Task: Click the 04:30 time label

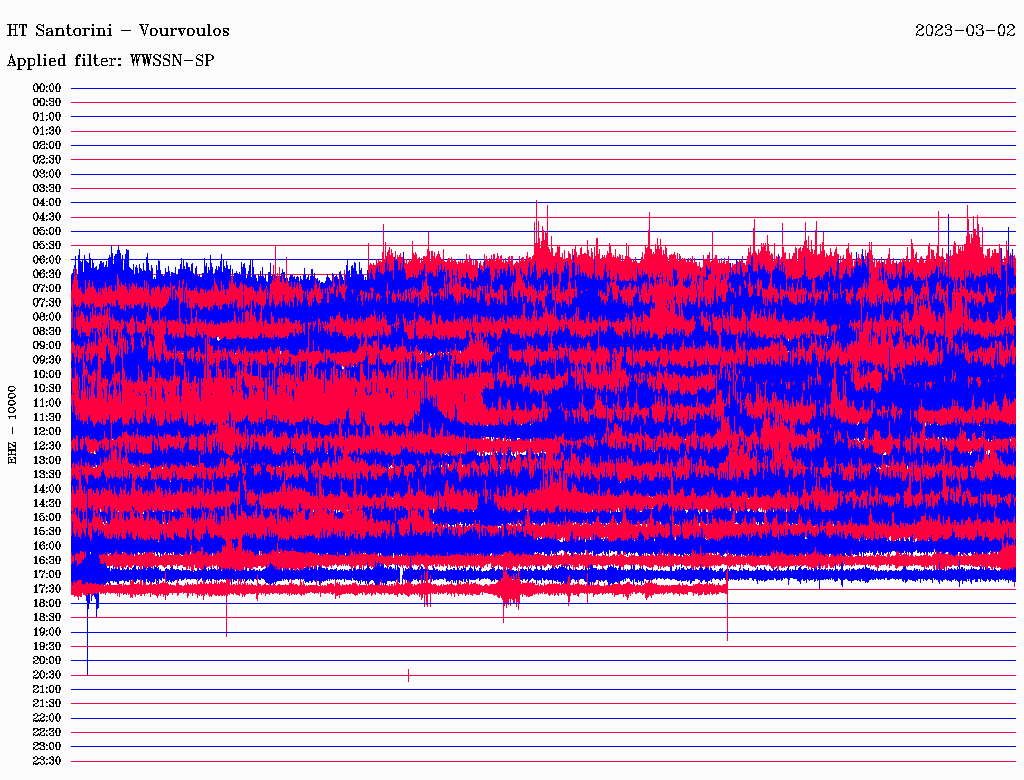Action: [x=47, y=217]
